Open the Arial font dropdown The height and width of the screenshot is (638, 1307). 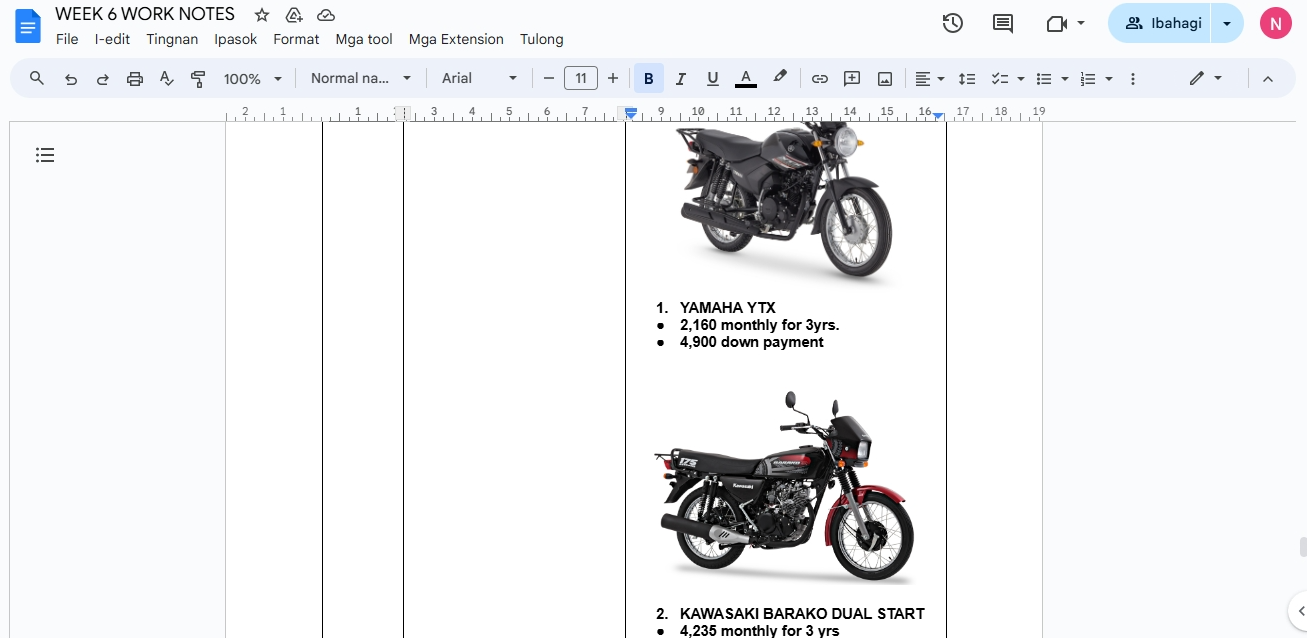point(479,79)
